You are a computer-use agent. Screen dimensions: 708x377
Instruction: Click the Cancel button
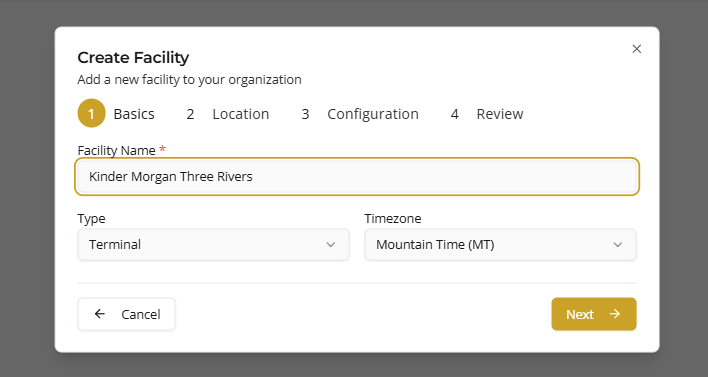[126, 314]
